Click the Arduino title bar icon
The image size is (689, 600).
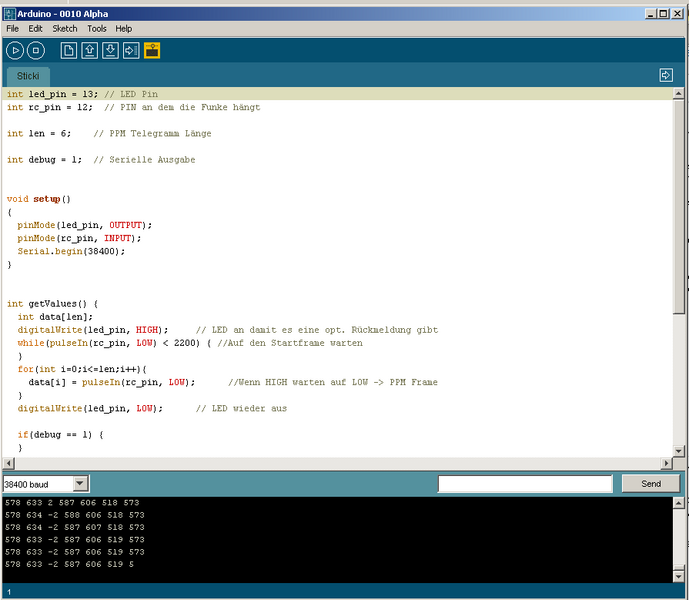pos(9,14)
